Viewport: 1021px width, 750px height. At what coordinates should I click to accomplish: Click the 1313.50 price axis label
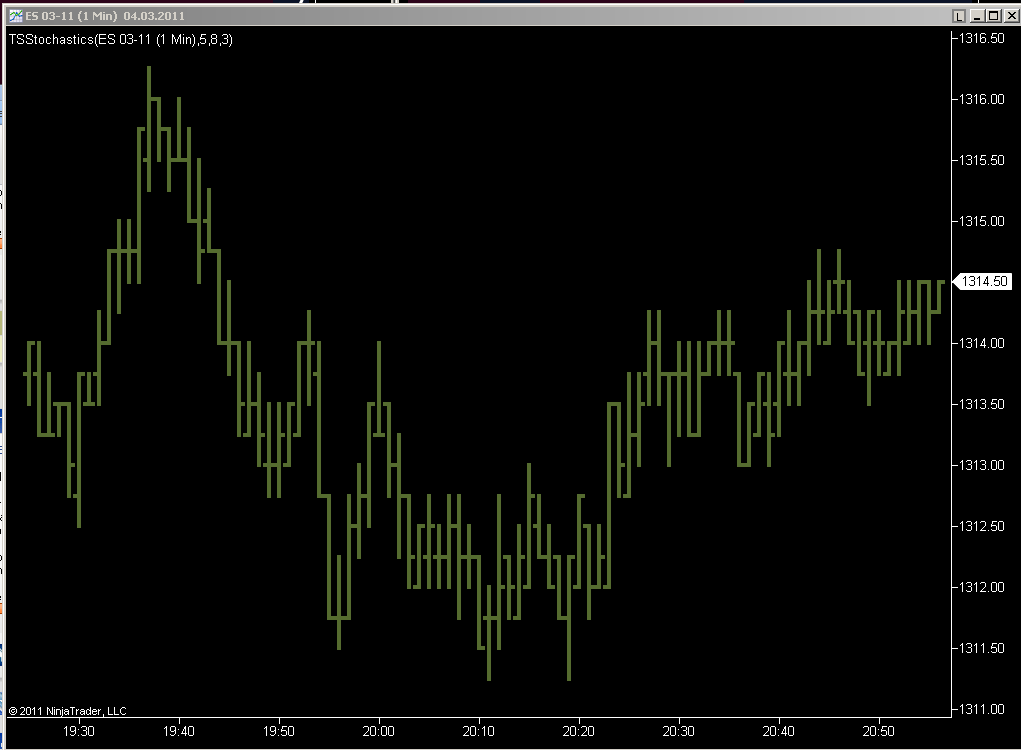982,404
